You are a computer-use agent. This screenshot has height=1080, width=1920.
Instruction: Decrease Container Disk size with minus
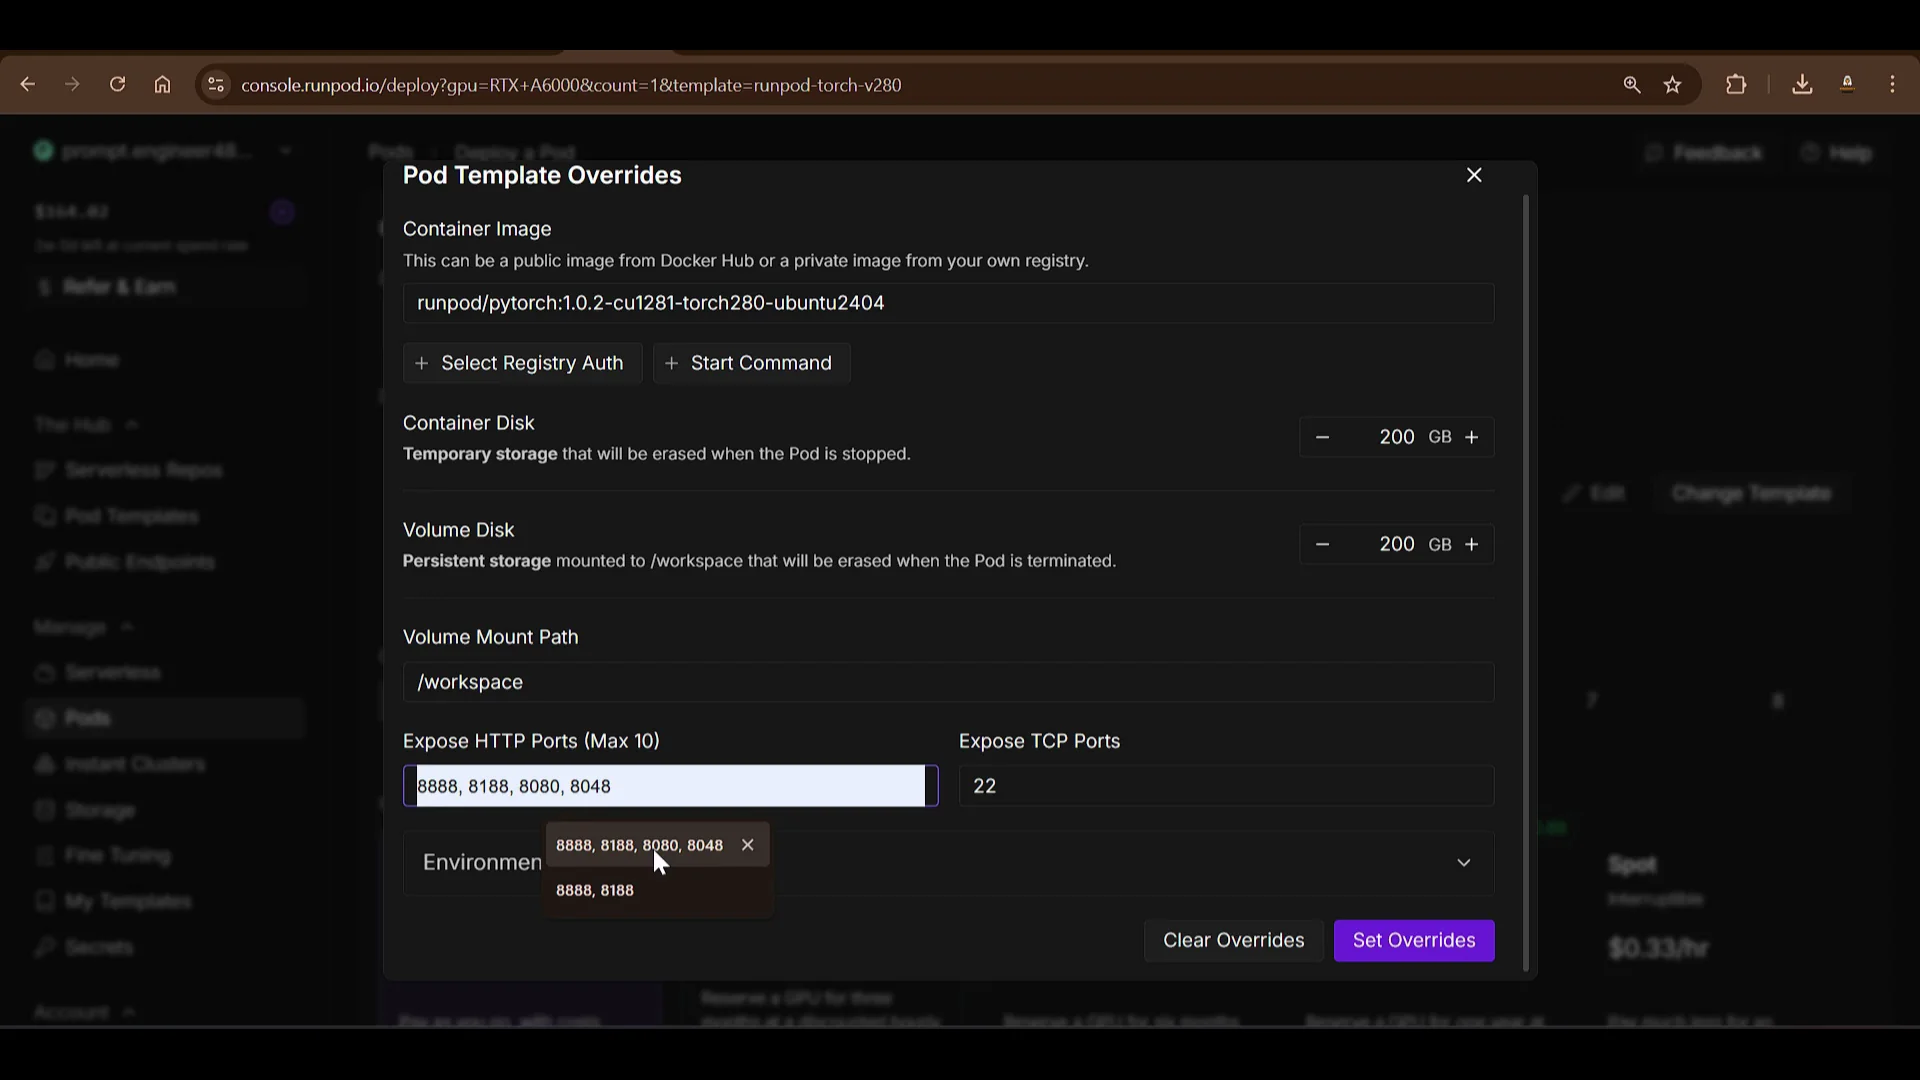(1322, 437)
